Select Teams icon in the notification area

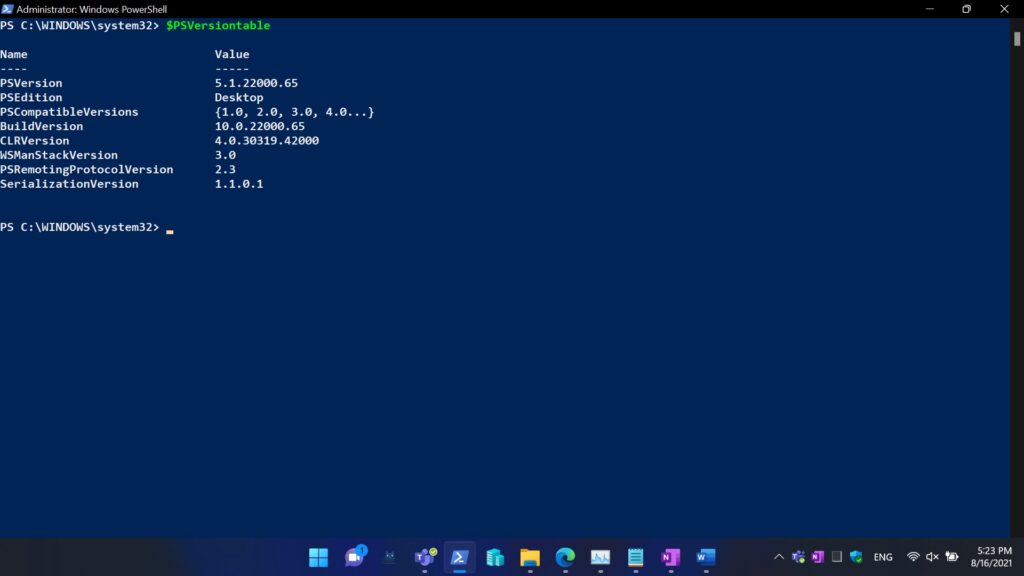tap(797, 557)
